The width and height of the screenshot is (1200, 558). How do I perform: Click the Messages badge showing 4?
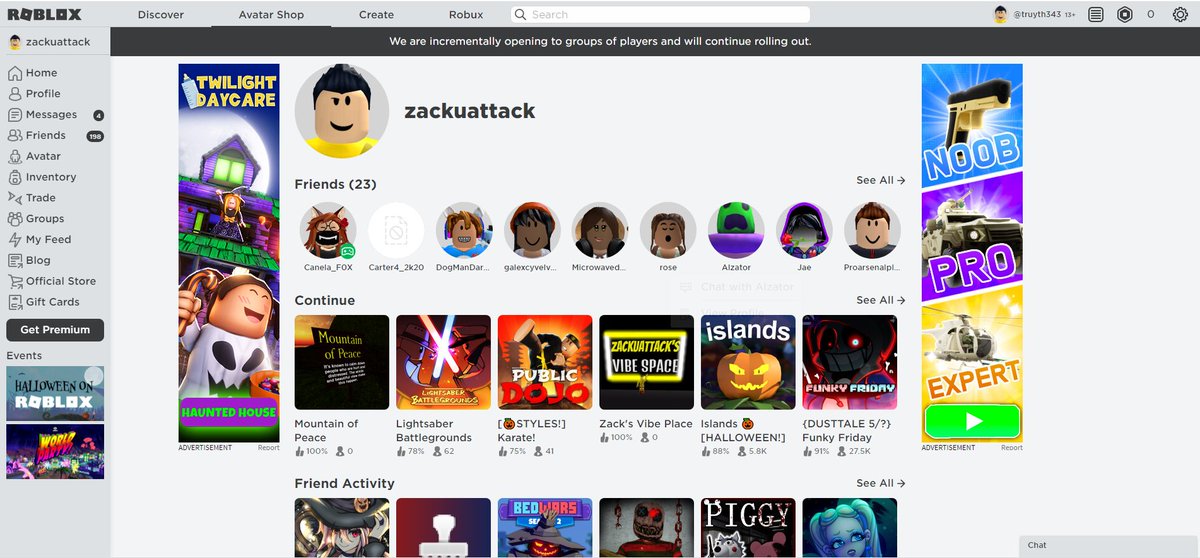click(99, 115)
